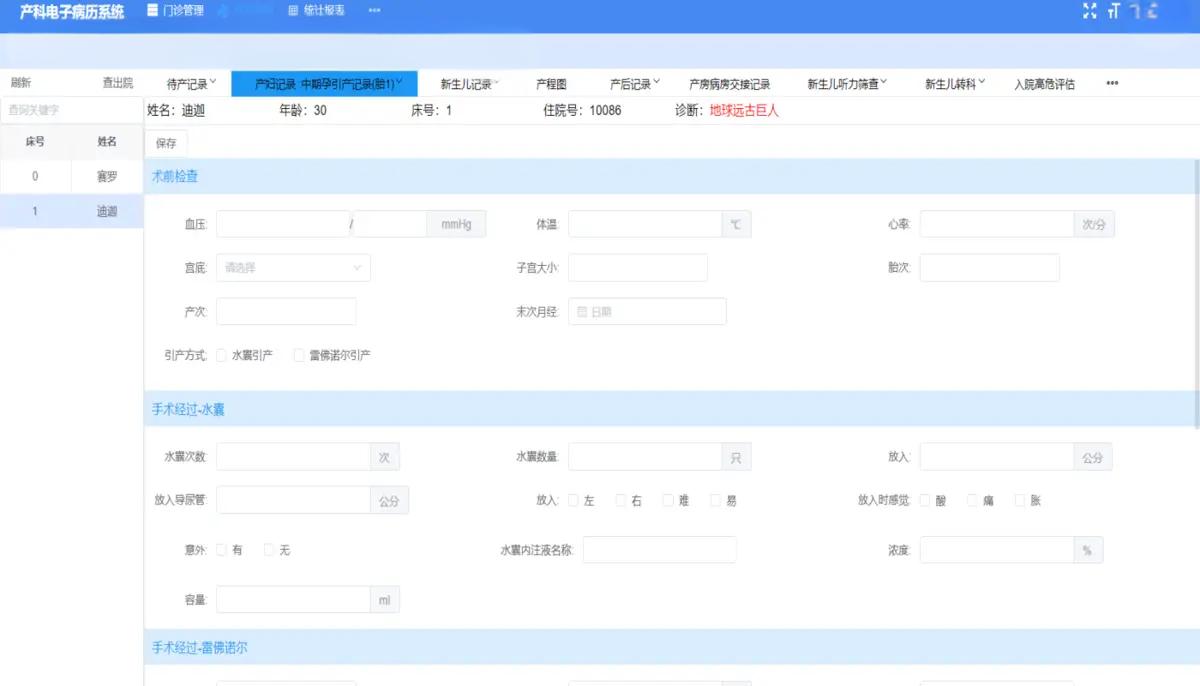Click the 门诊管理 menu icon
Viewport: 1200px width, 686px height.
[x=152, y=11]
